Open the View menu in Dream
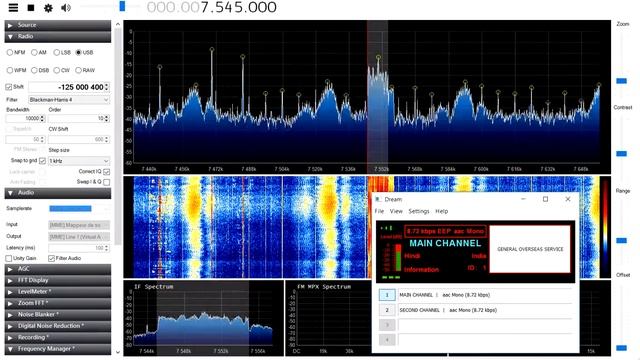This screenshot has width=640, height=360. (396, 211)
